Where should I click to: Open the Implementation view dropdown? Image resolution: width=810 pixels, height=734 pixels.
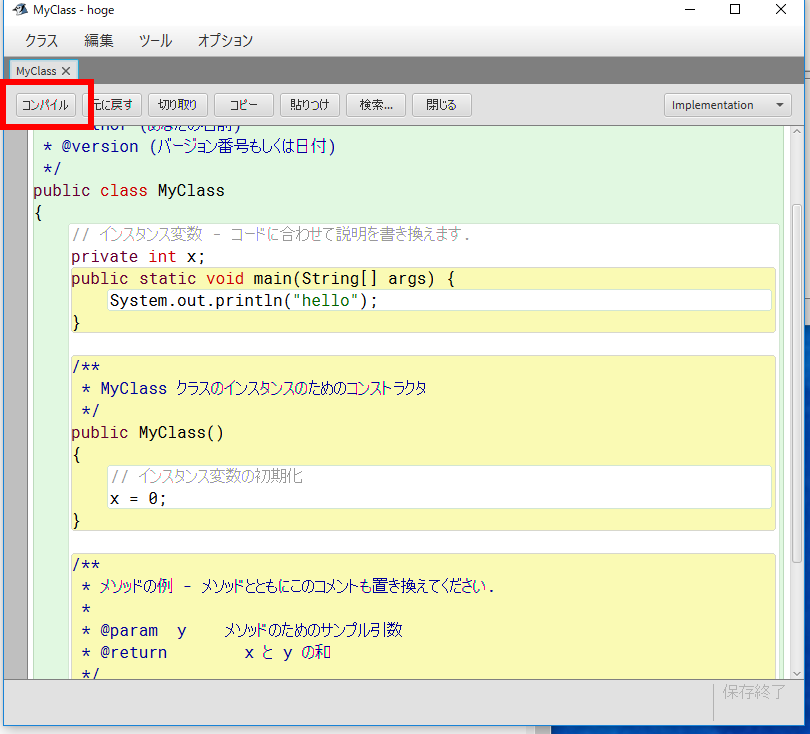[727, 105]
